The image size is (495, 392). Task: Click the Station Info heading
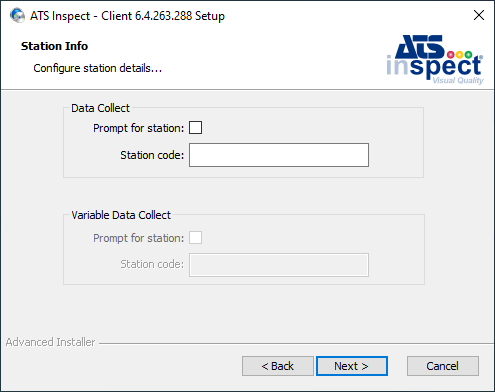54,46
